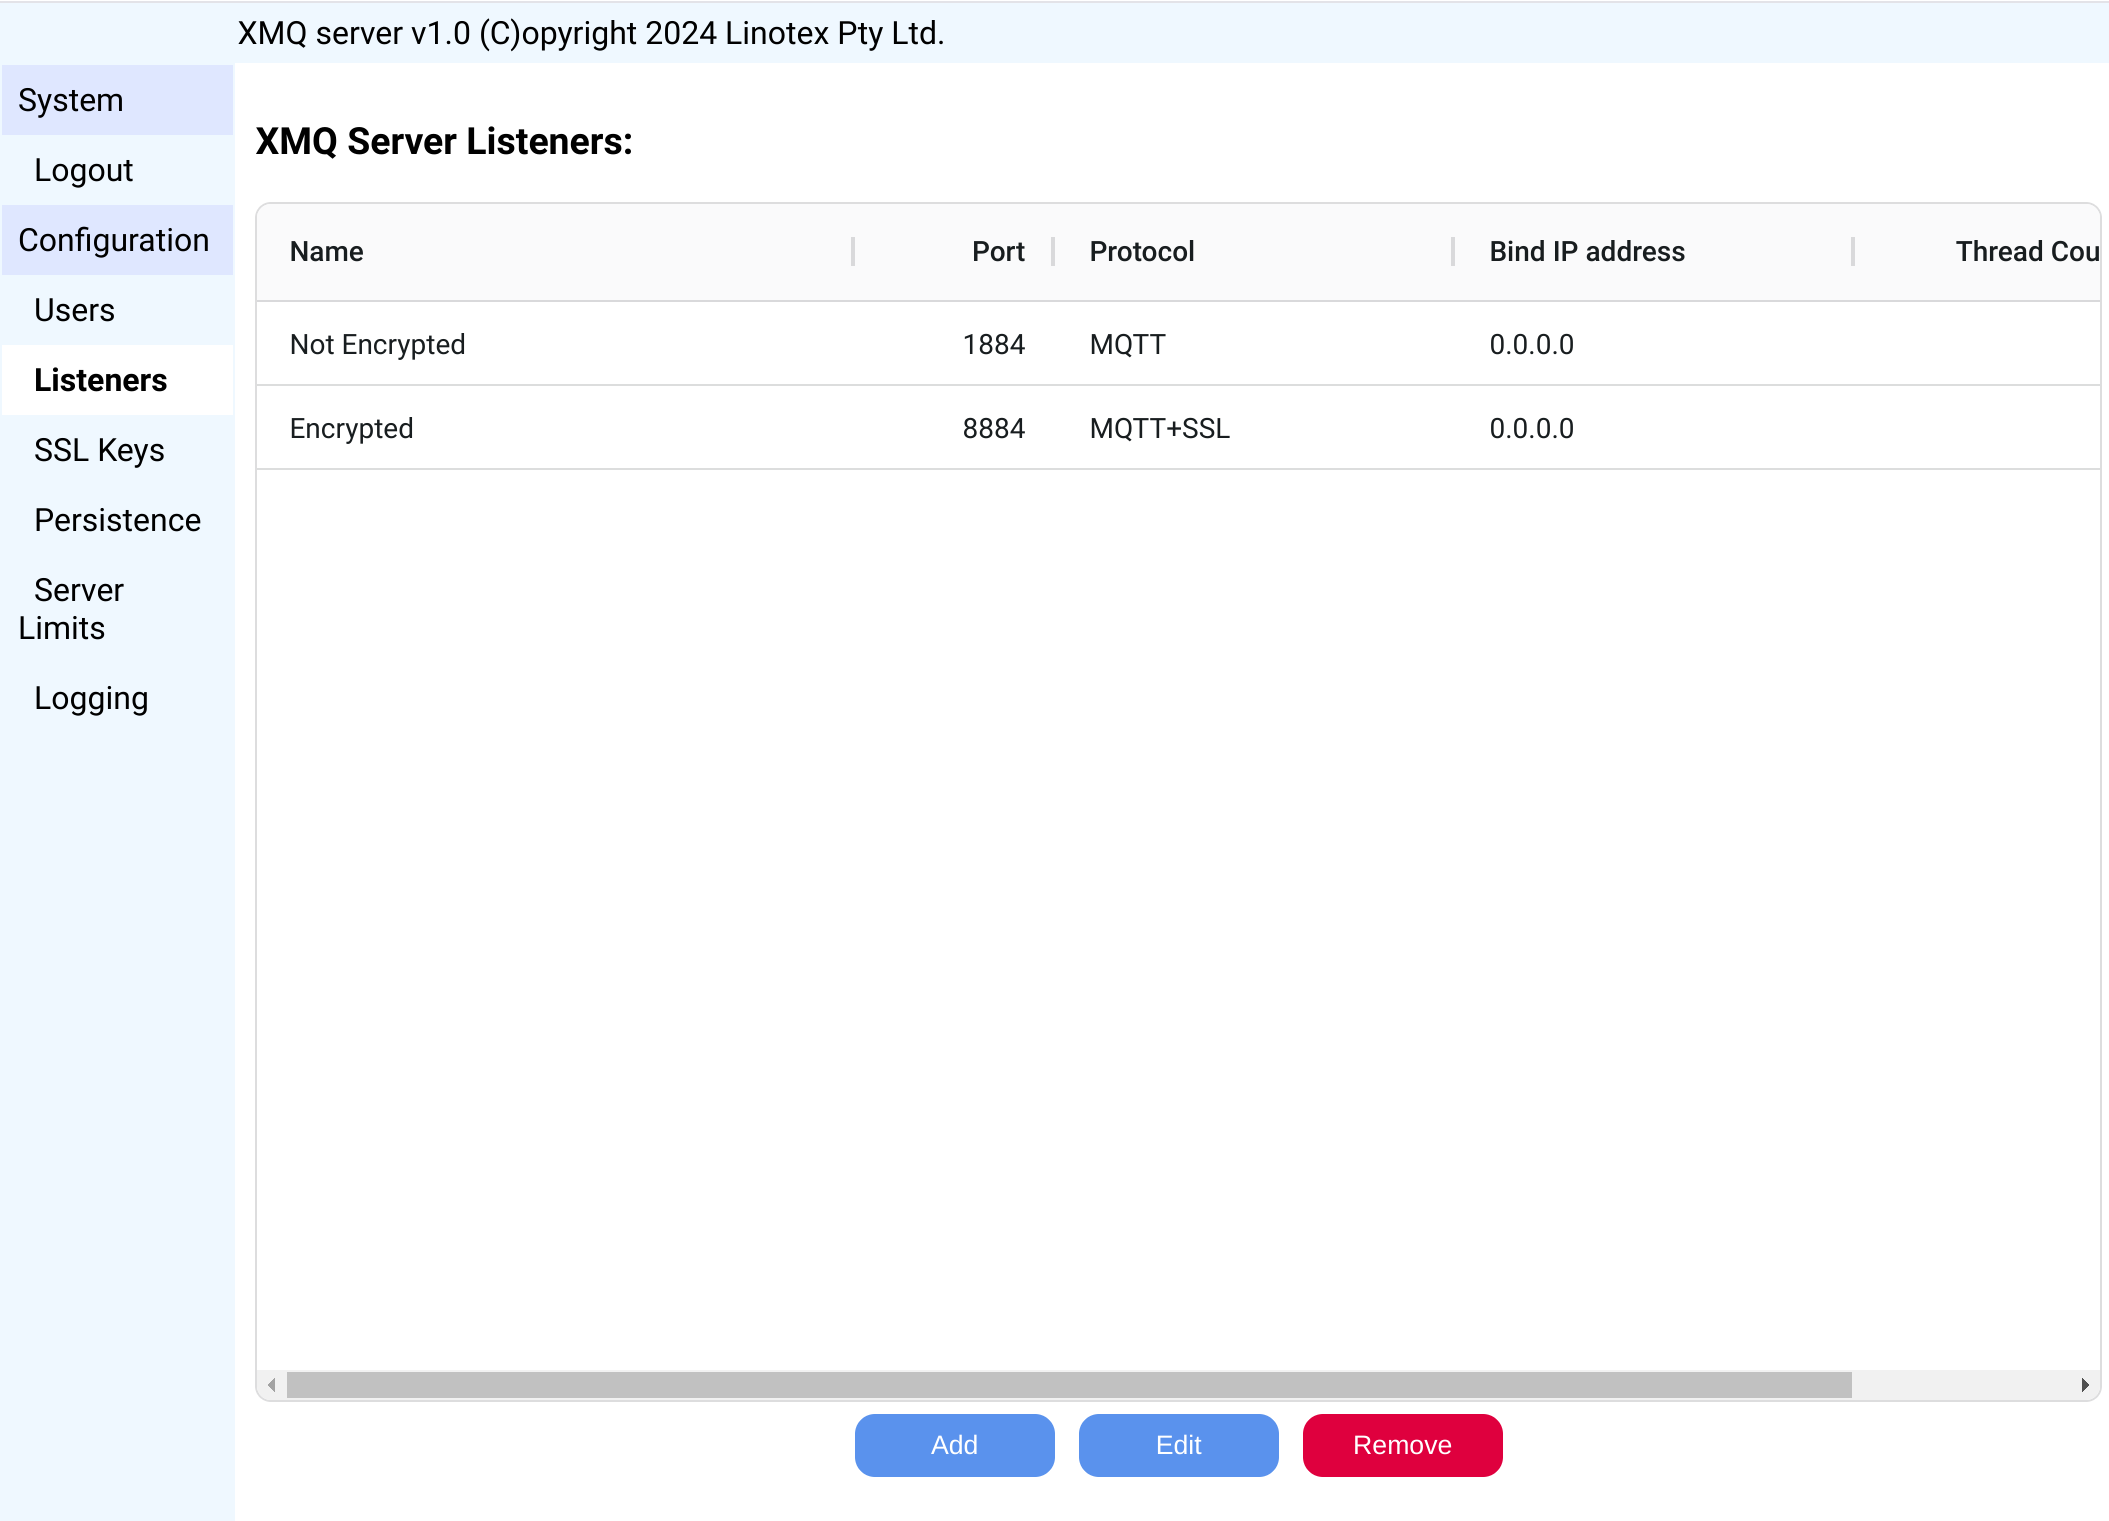Click the red Remove button
The height and width of the screenshot is (1521, 2109).
click(x=1402, y=1445)
